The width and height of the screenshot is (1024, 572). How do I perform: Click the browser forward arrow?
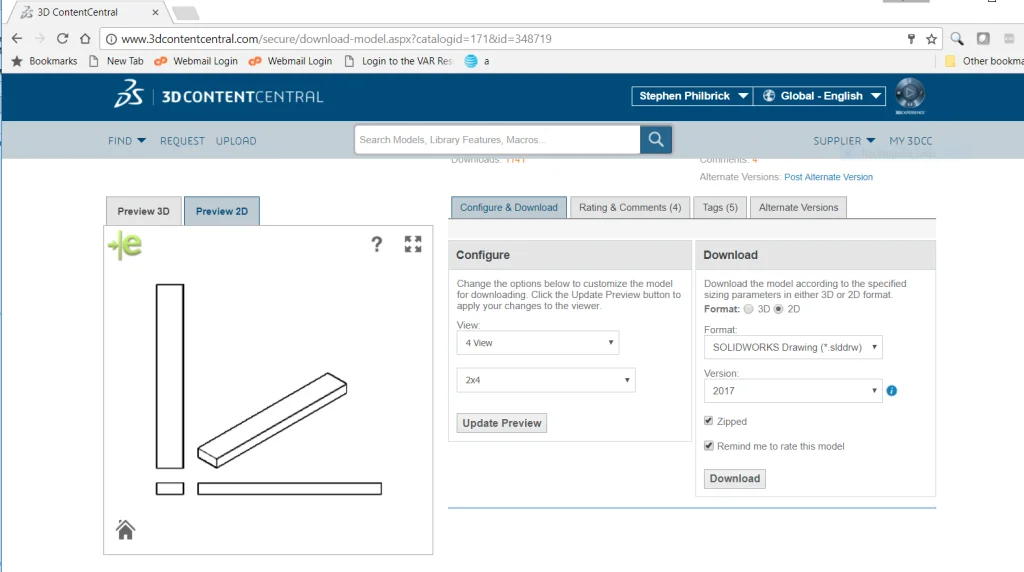(40, 39)
